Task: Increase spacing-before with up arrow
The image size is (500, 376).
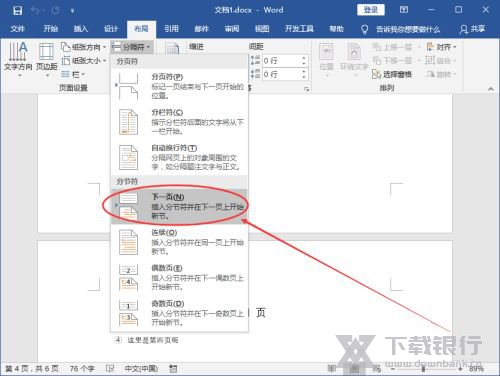Action: 304,58
